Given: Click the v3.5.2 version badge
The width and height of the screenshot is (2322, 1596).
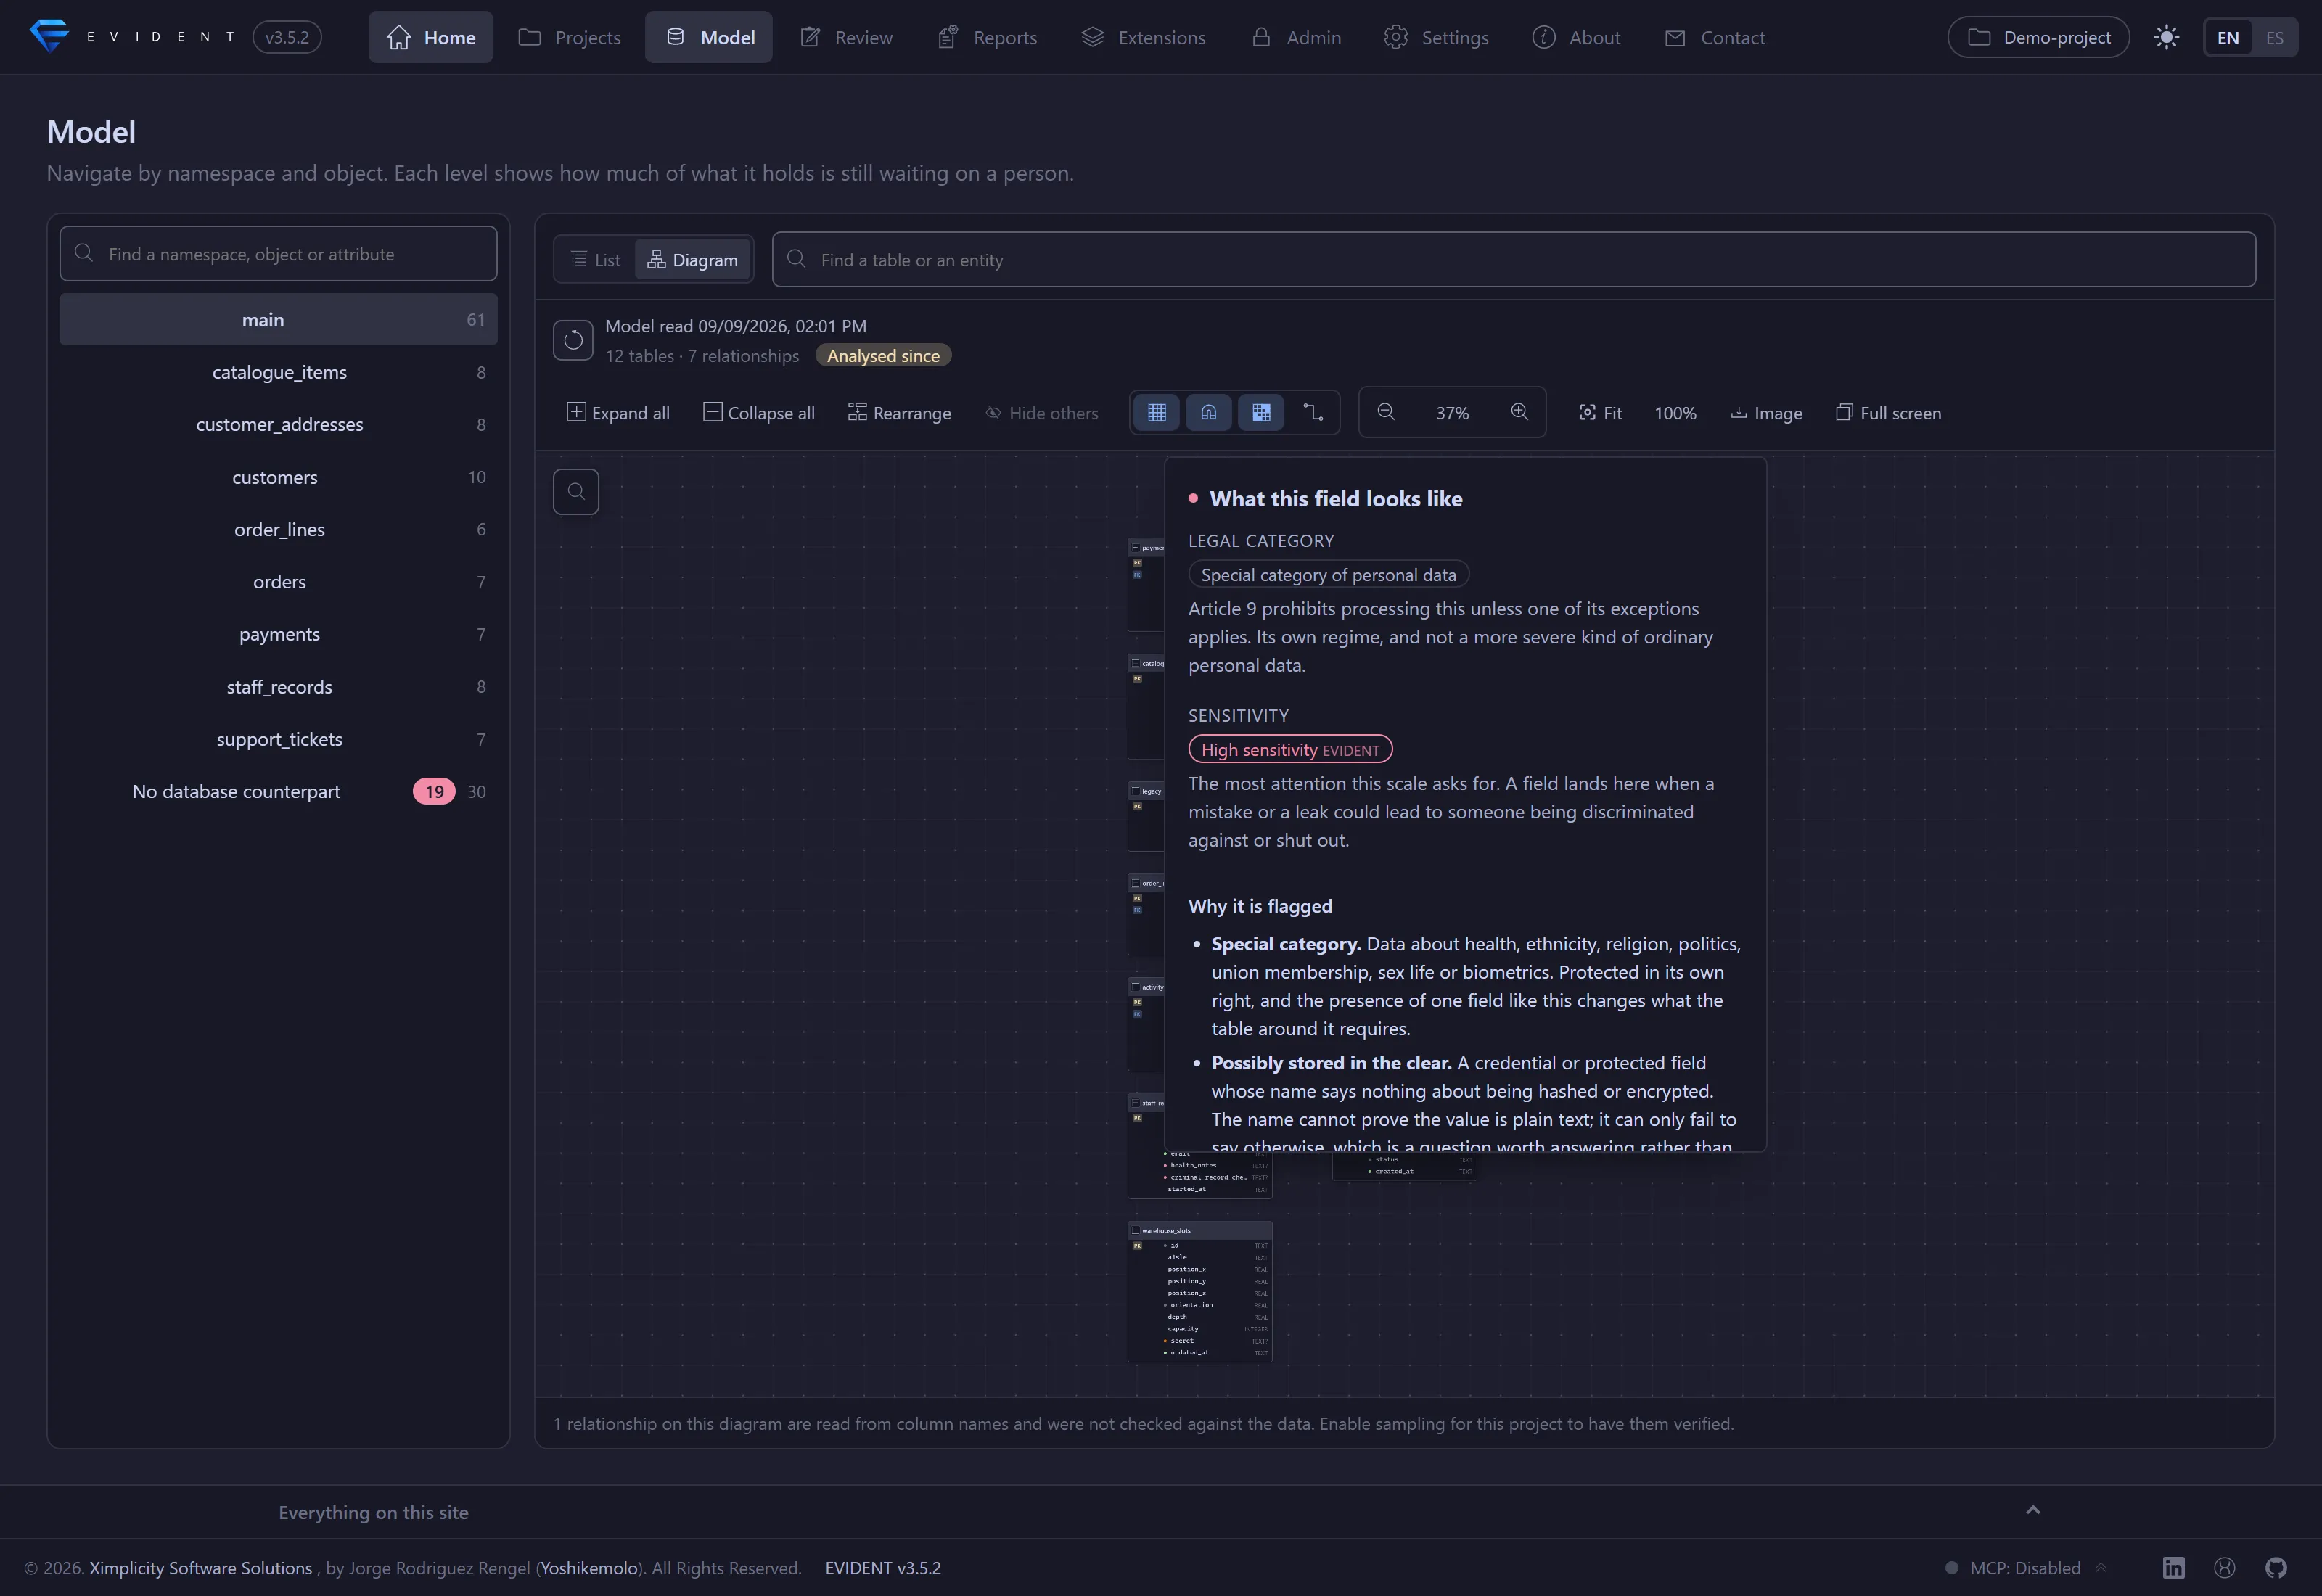Looking at the screenshot, I should pyautogui.click(x=287, y=38).
